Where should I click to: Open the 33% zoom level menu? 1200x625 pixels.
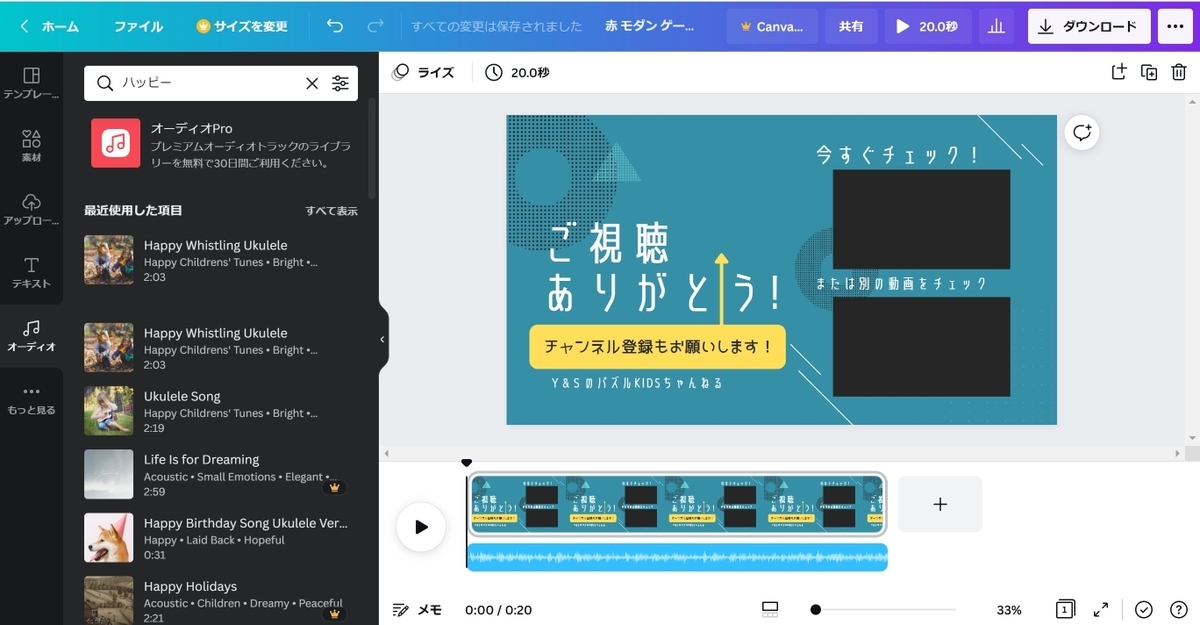tap(1009, 610)
